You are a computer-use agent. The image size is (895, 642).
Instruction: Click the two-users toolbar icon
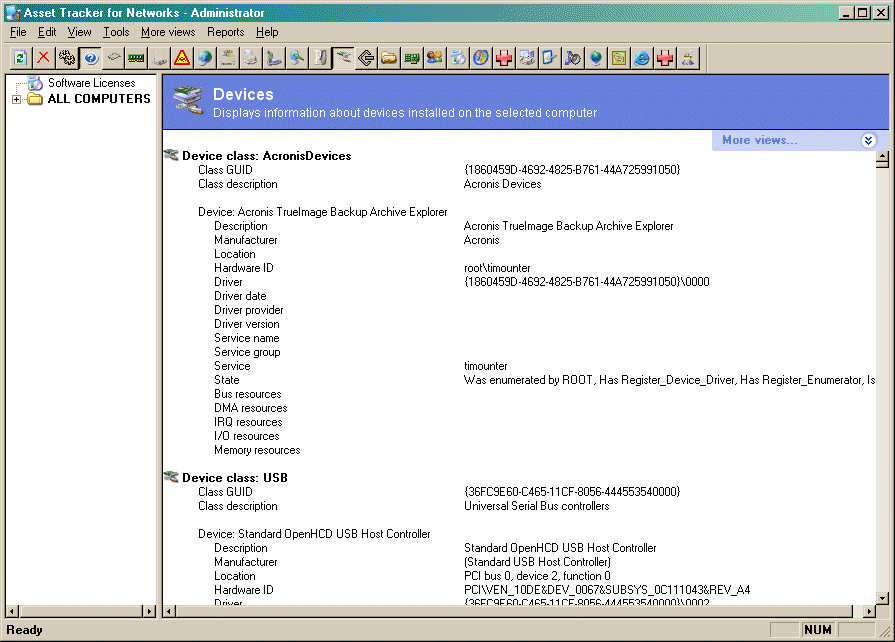[435, 58]
